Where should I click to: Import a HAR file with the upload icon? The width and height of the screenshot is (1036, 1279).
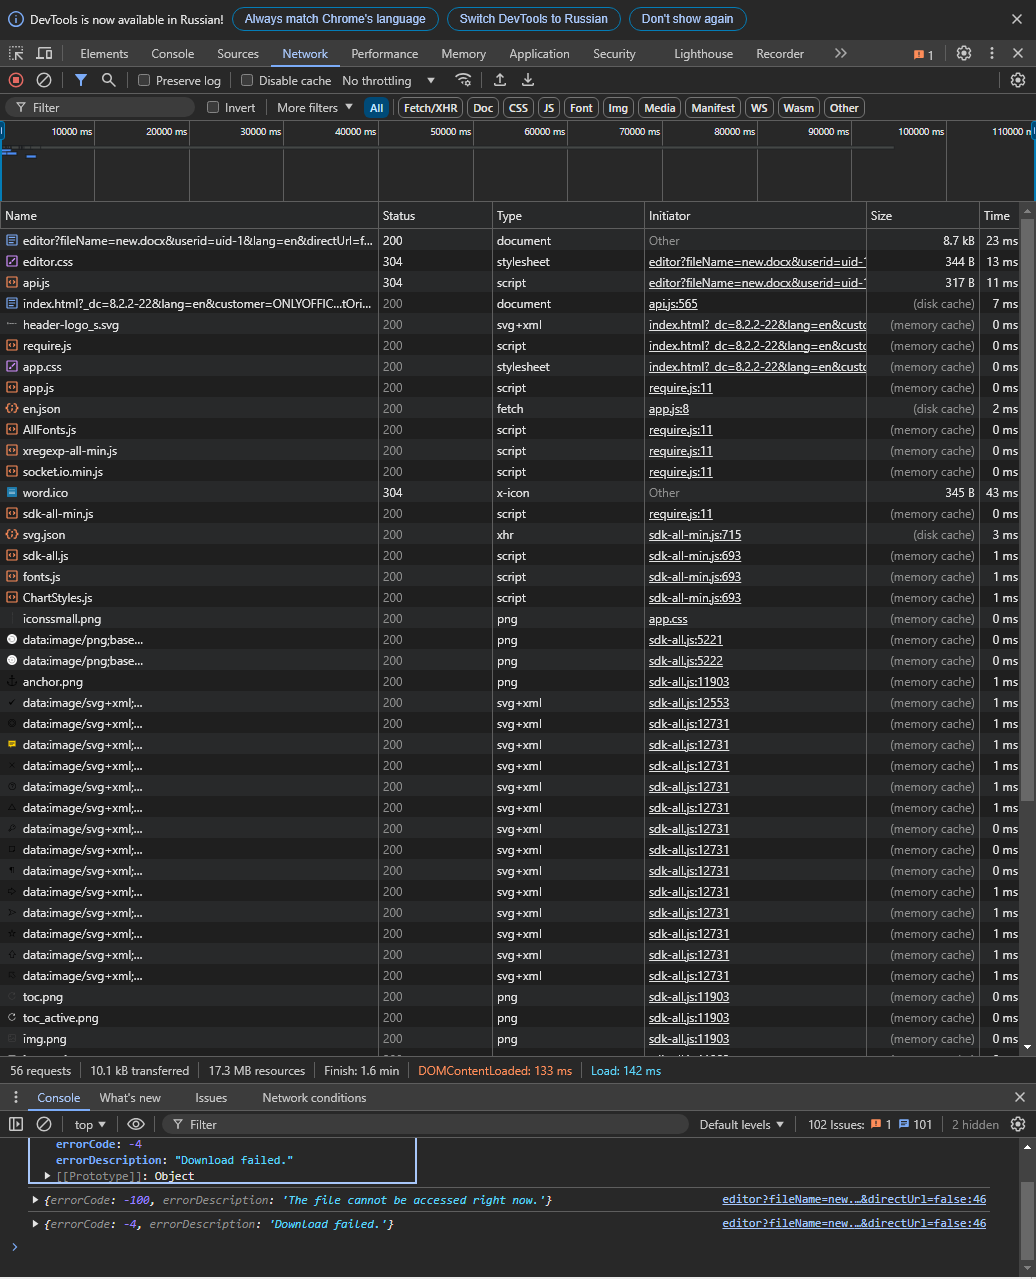(500, 80)
